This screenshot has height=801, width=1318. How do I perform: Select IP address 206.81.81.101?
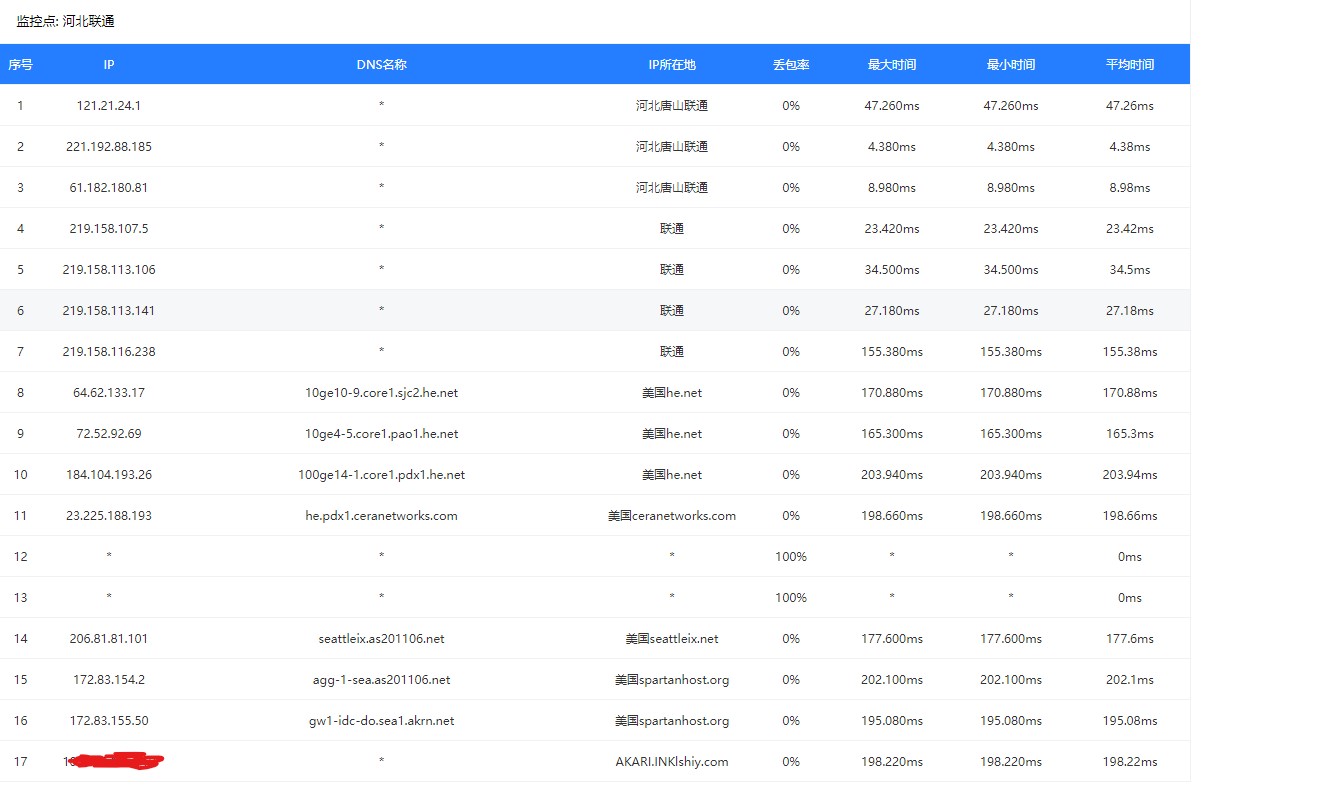tap(109, 638)
